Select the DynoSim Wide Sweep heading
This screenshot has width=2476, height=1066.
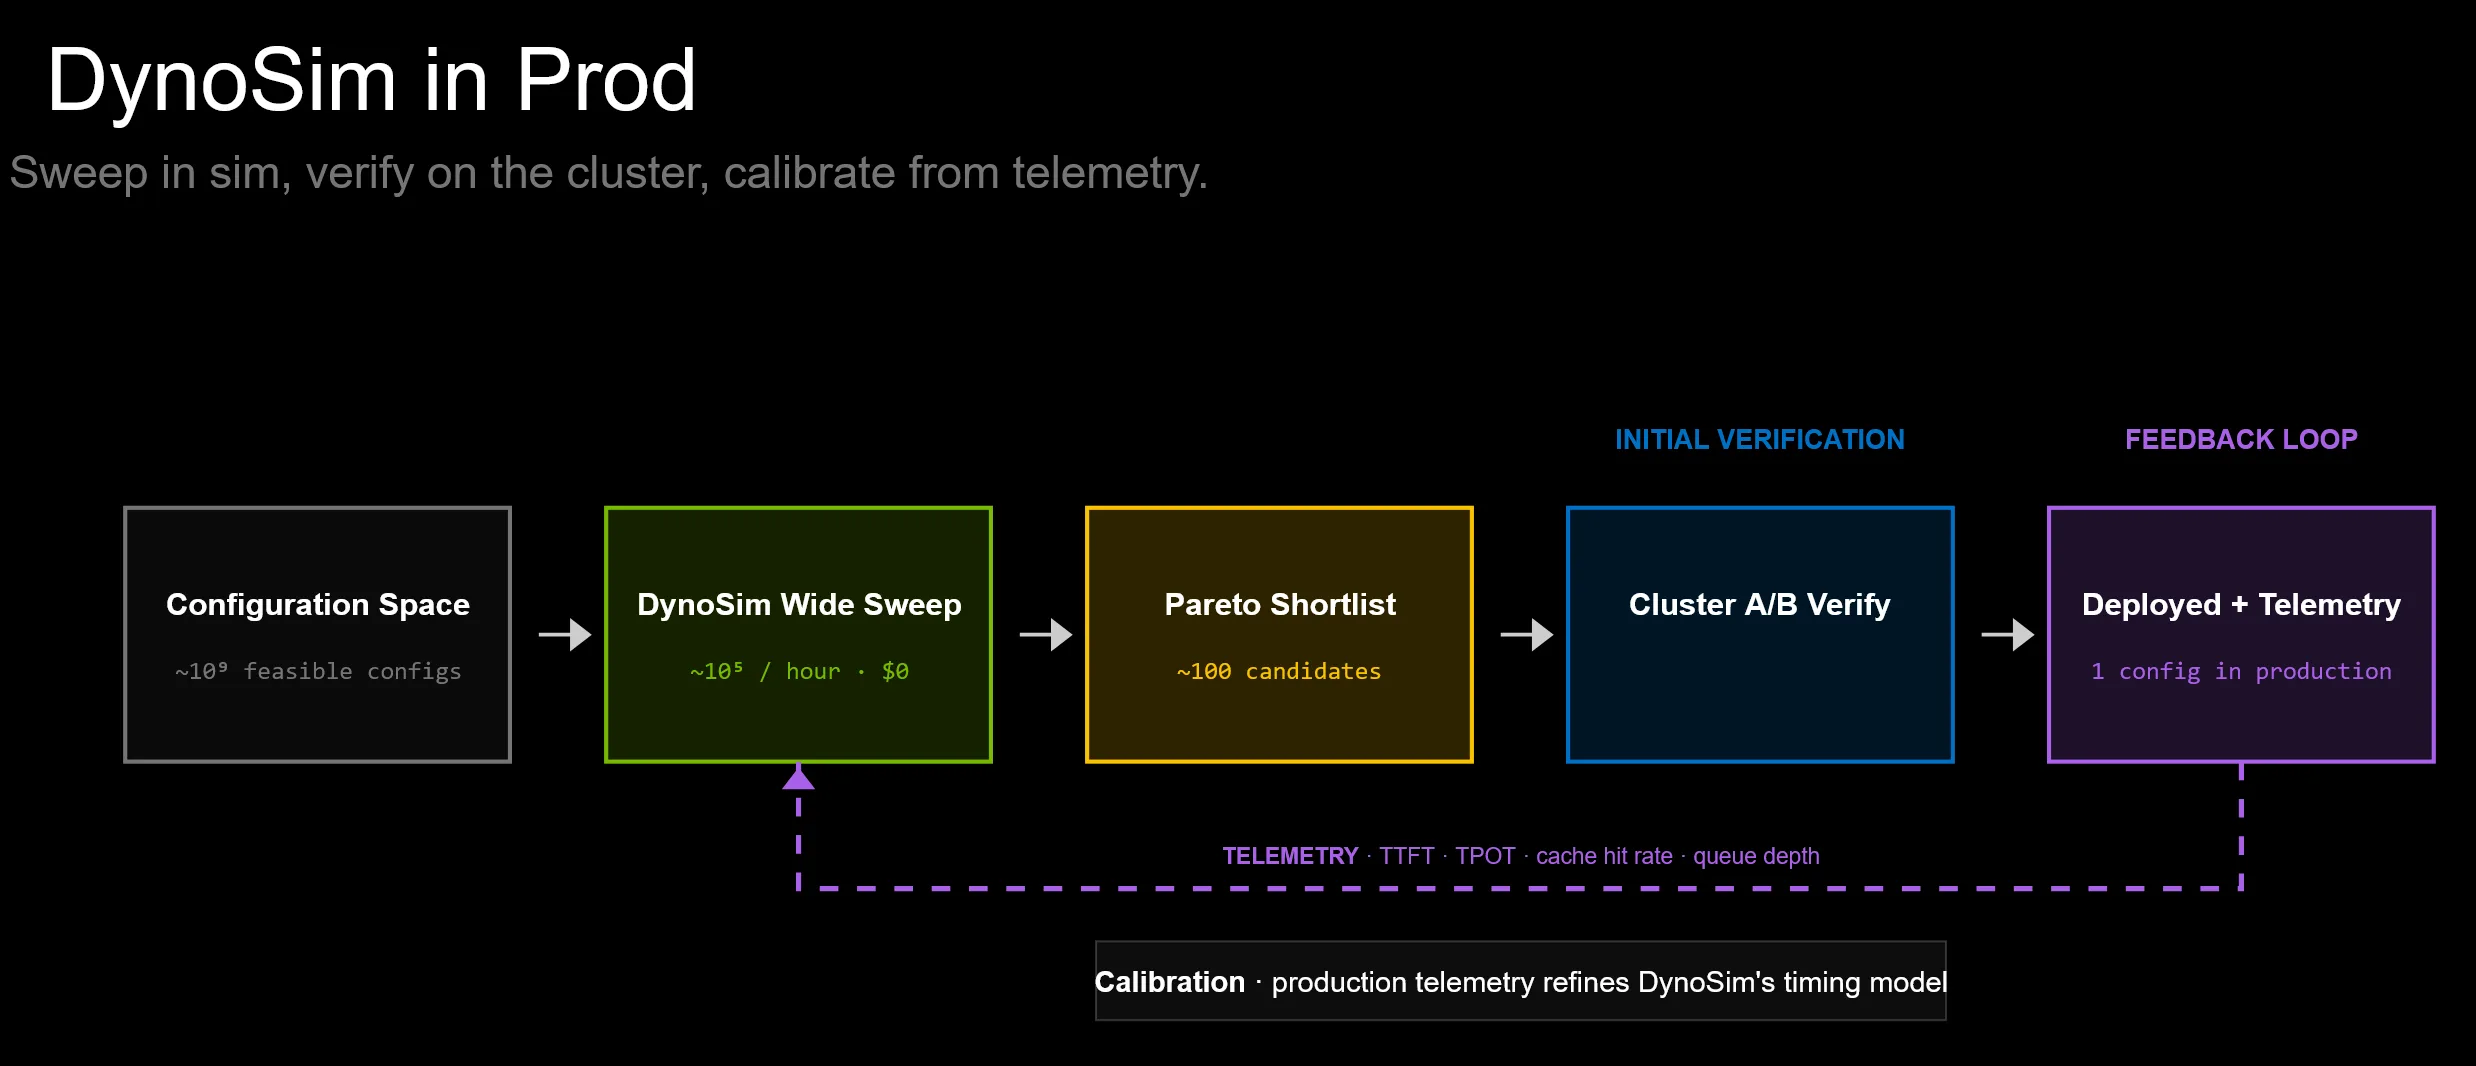799,604
